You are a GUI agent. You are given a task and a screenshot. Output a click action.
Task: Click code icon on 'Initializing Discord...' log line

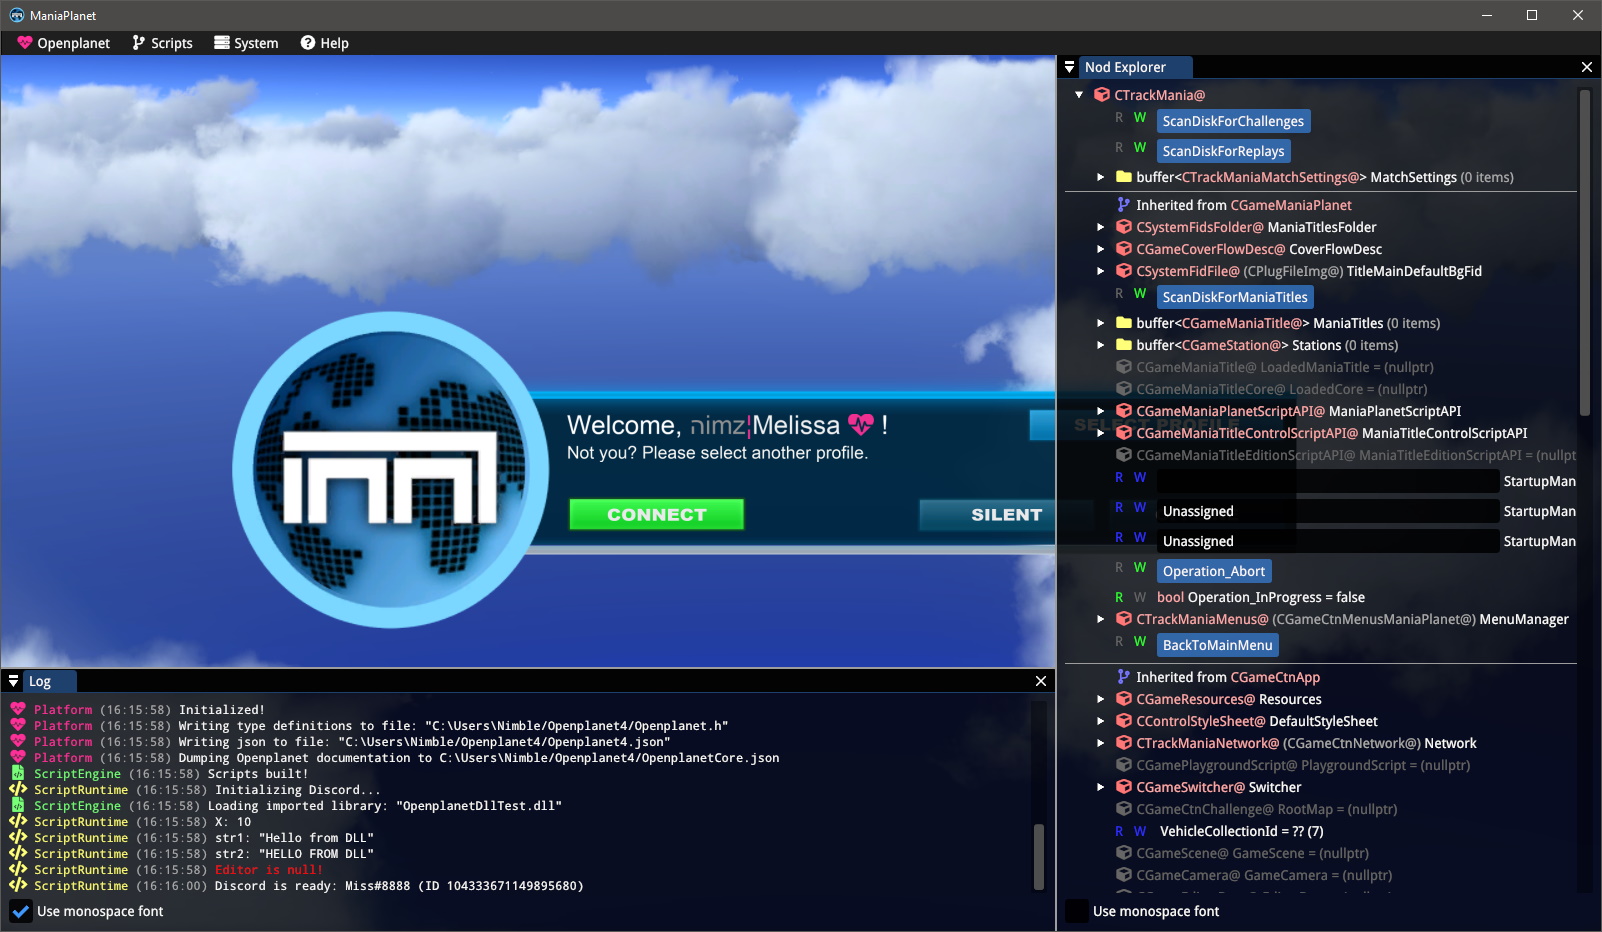click(18, 790)
